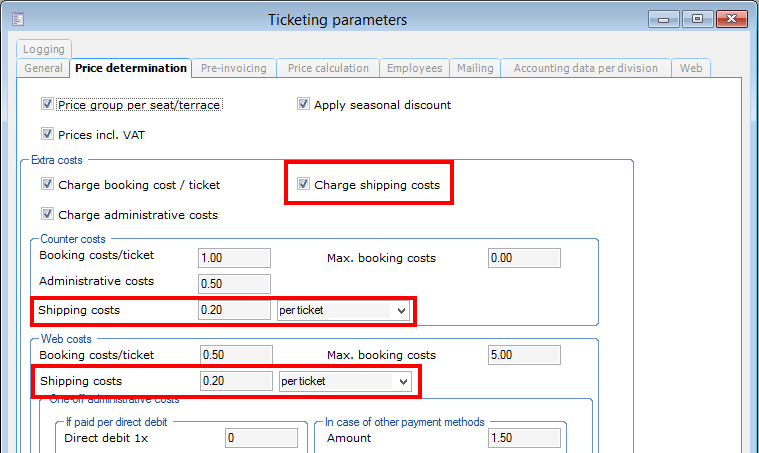Go to Accounting data per division tab

585,68
